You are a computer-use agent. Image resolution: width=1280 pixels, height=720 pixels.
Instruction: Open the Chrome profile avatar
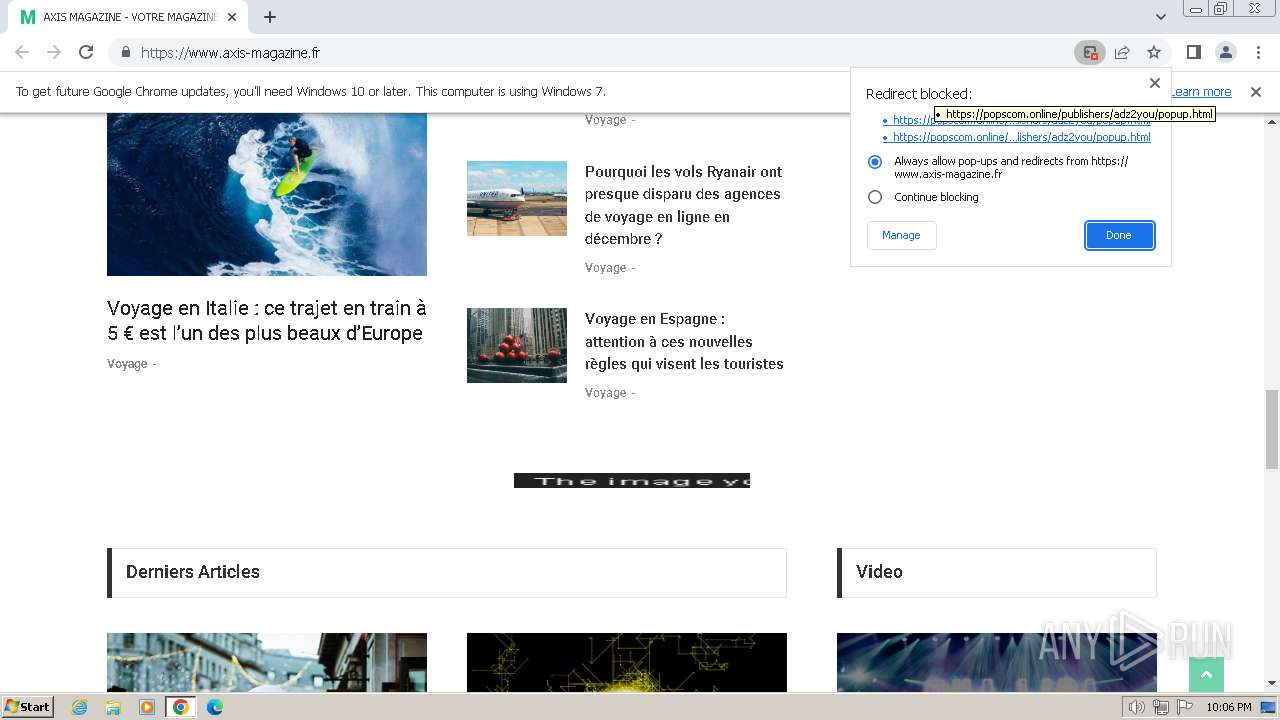1225,52
